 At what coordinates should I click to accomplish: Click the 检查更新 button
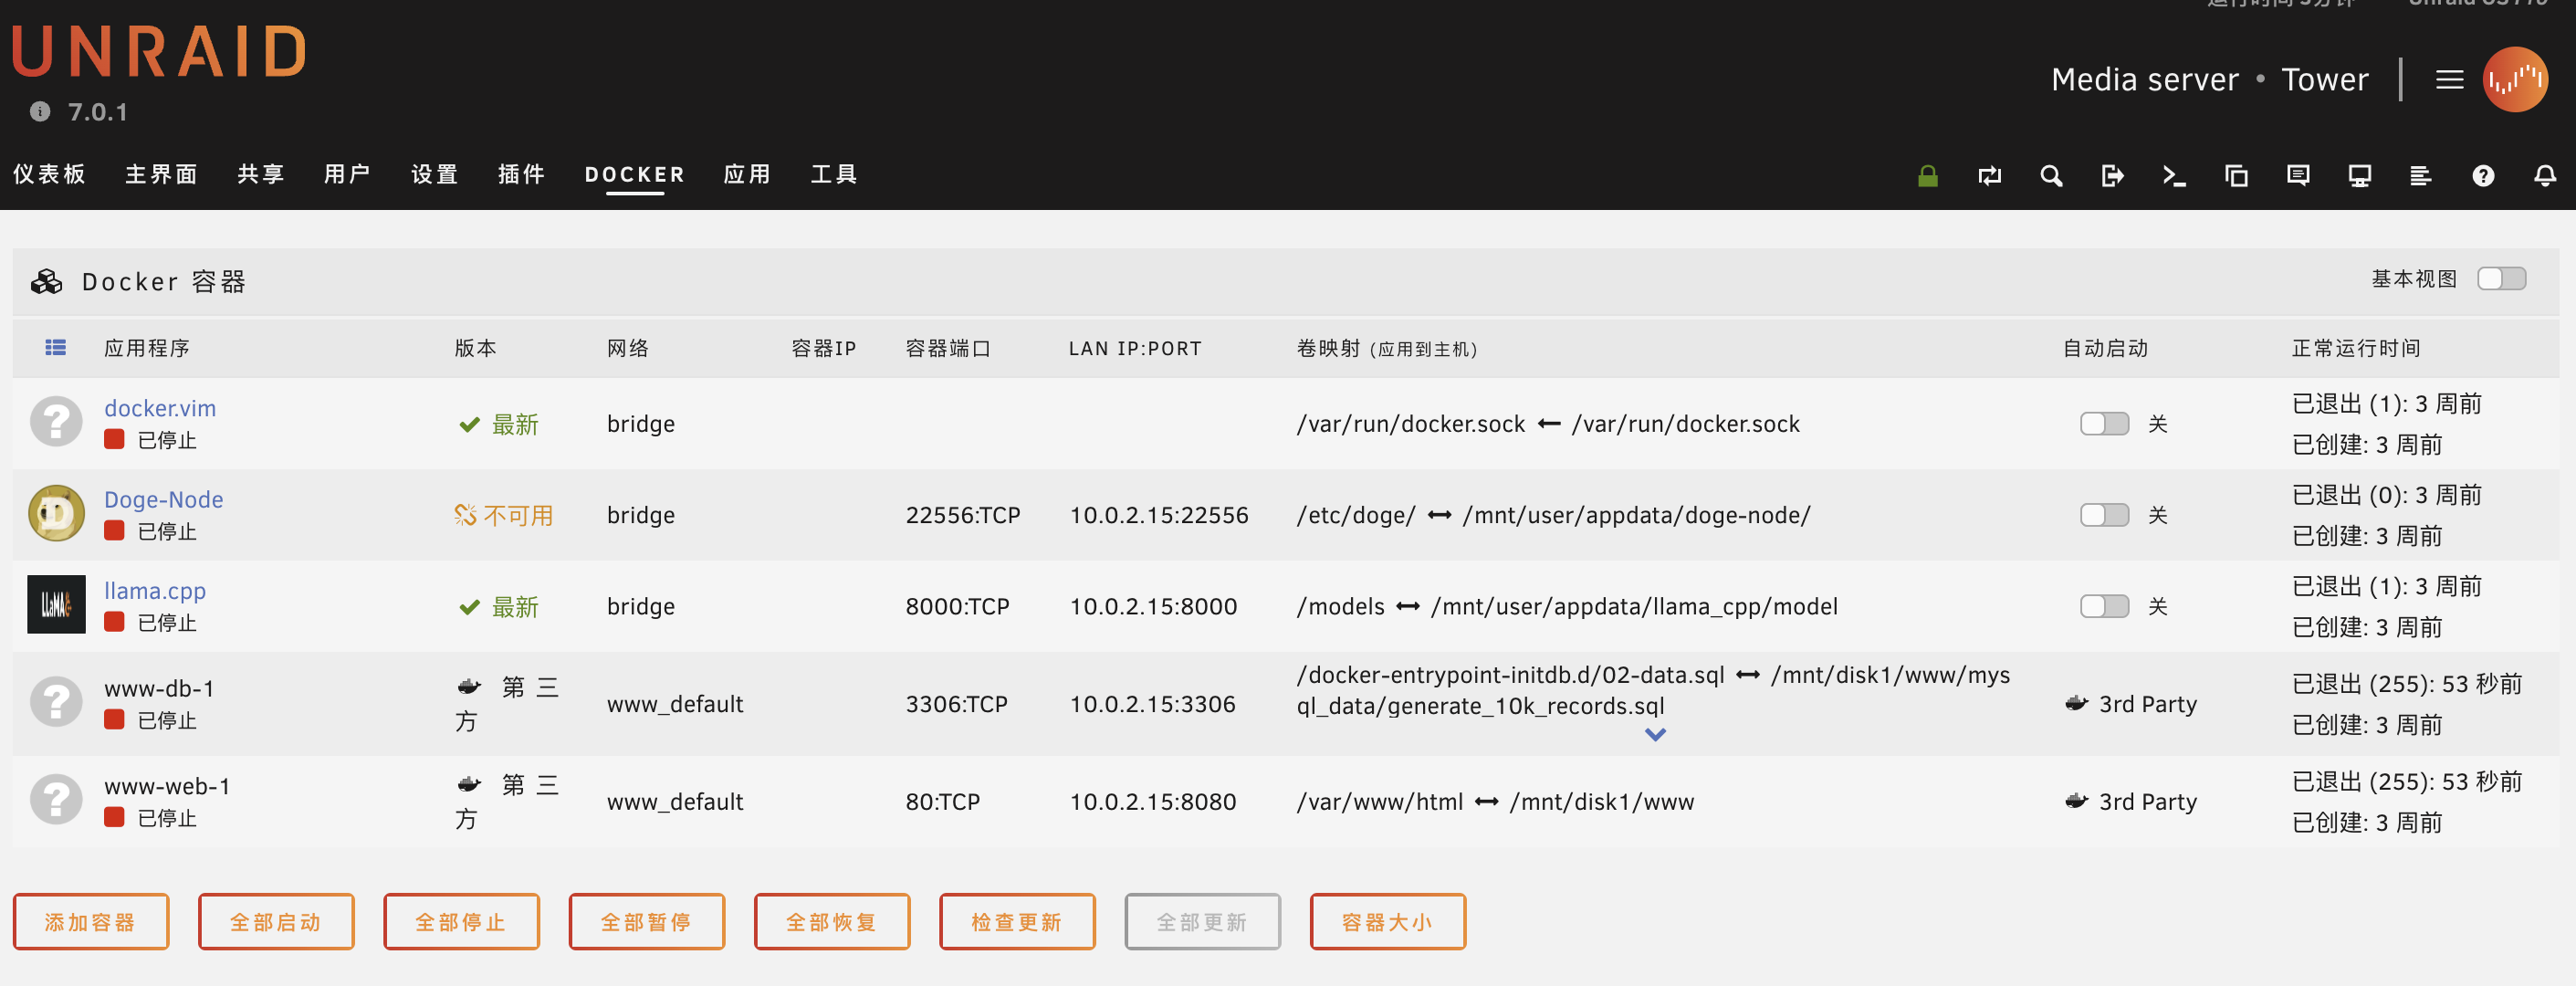tap(1017, 921)
